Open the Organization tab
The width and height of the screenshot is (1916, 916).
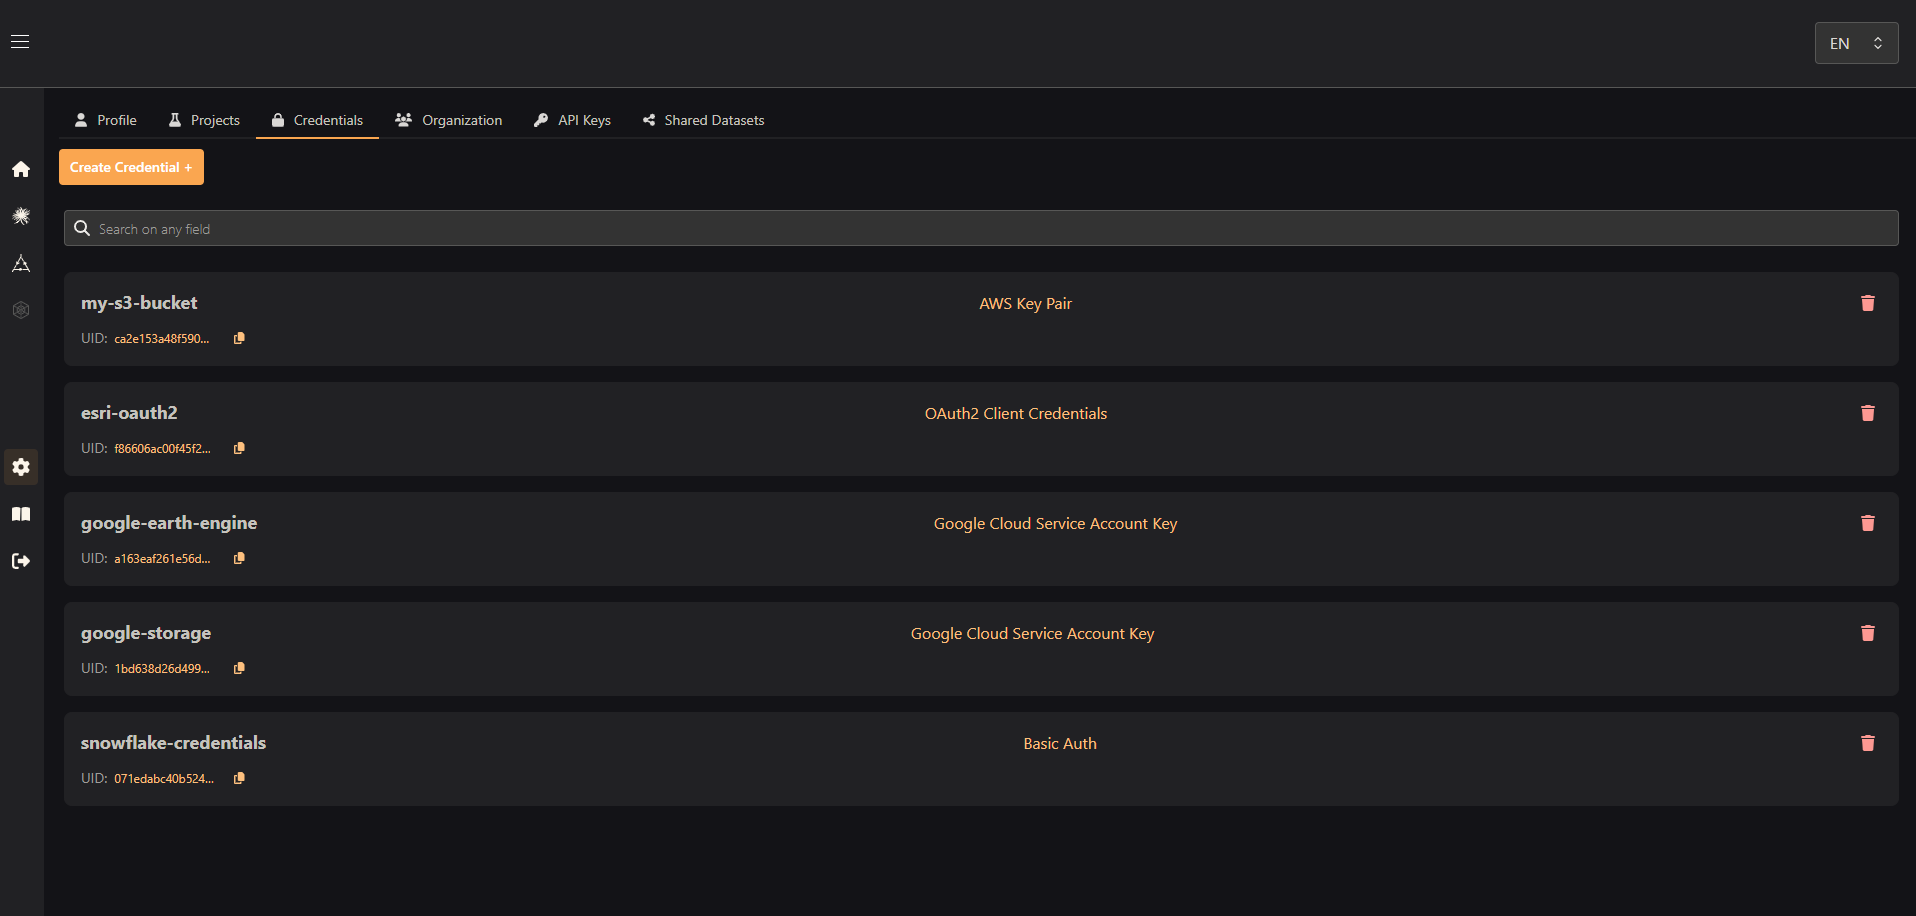(x=449, y=120)
